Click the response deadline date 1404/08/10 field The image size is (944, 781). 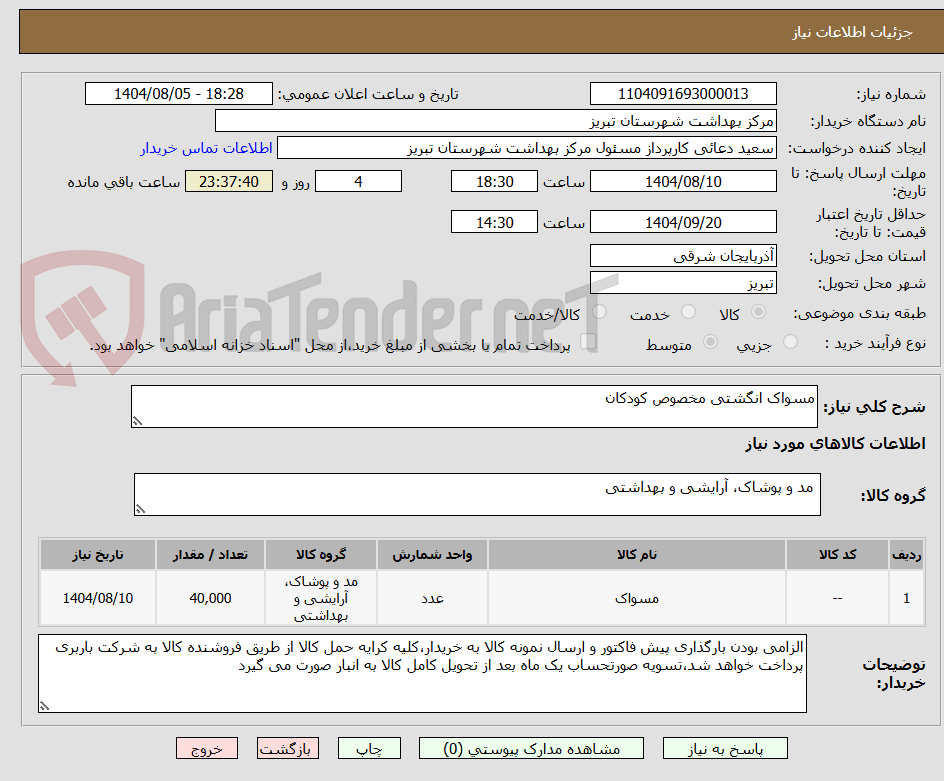(x=683, y=181)
